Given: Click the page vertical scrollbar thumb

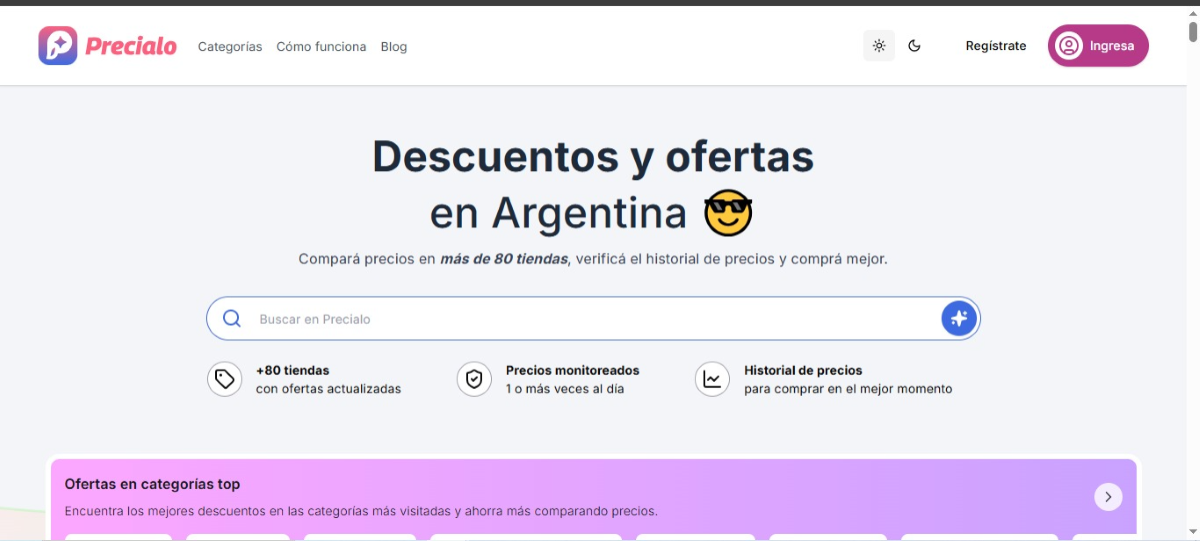Looking at the screenshot, I should (x=1193, y=30).
